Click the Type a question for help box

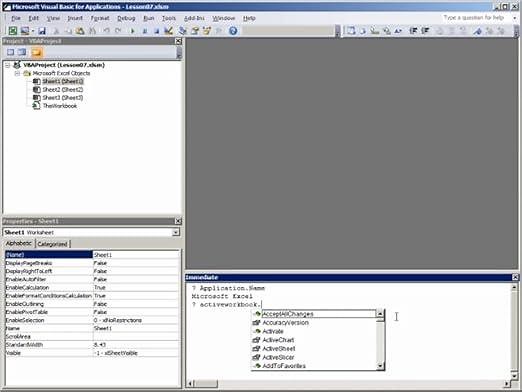(x=476, y=18)
